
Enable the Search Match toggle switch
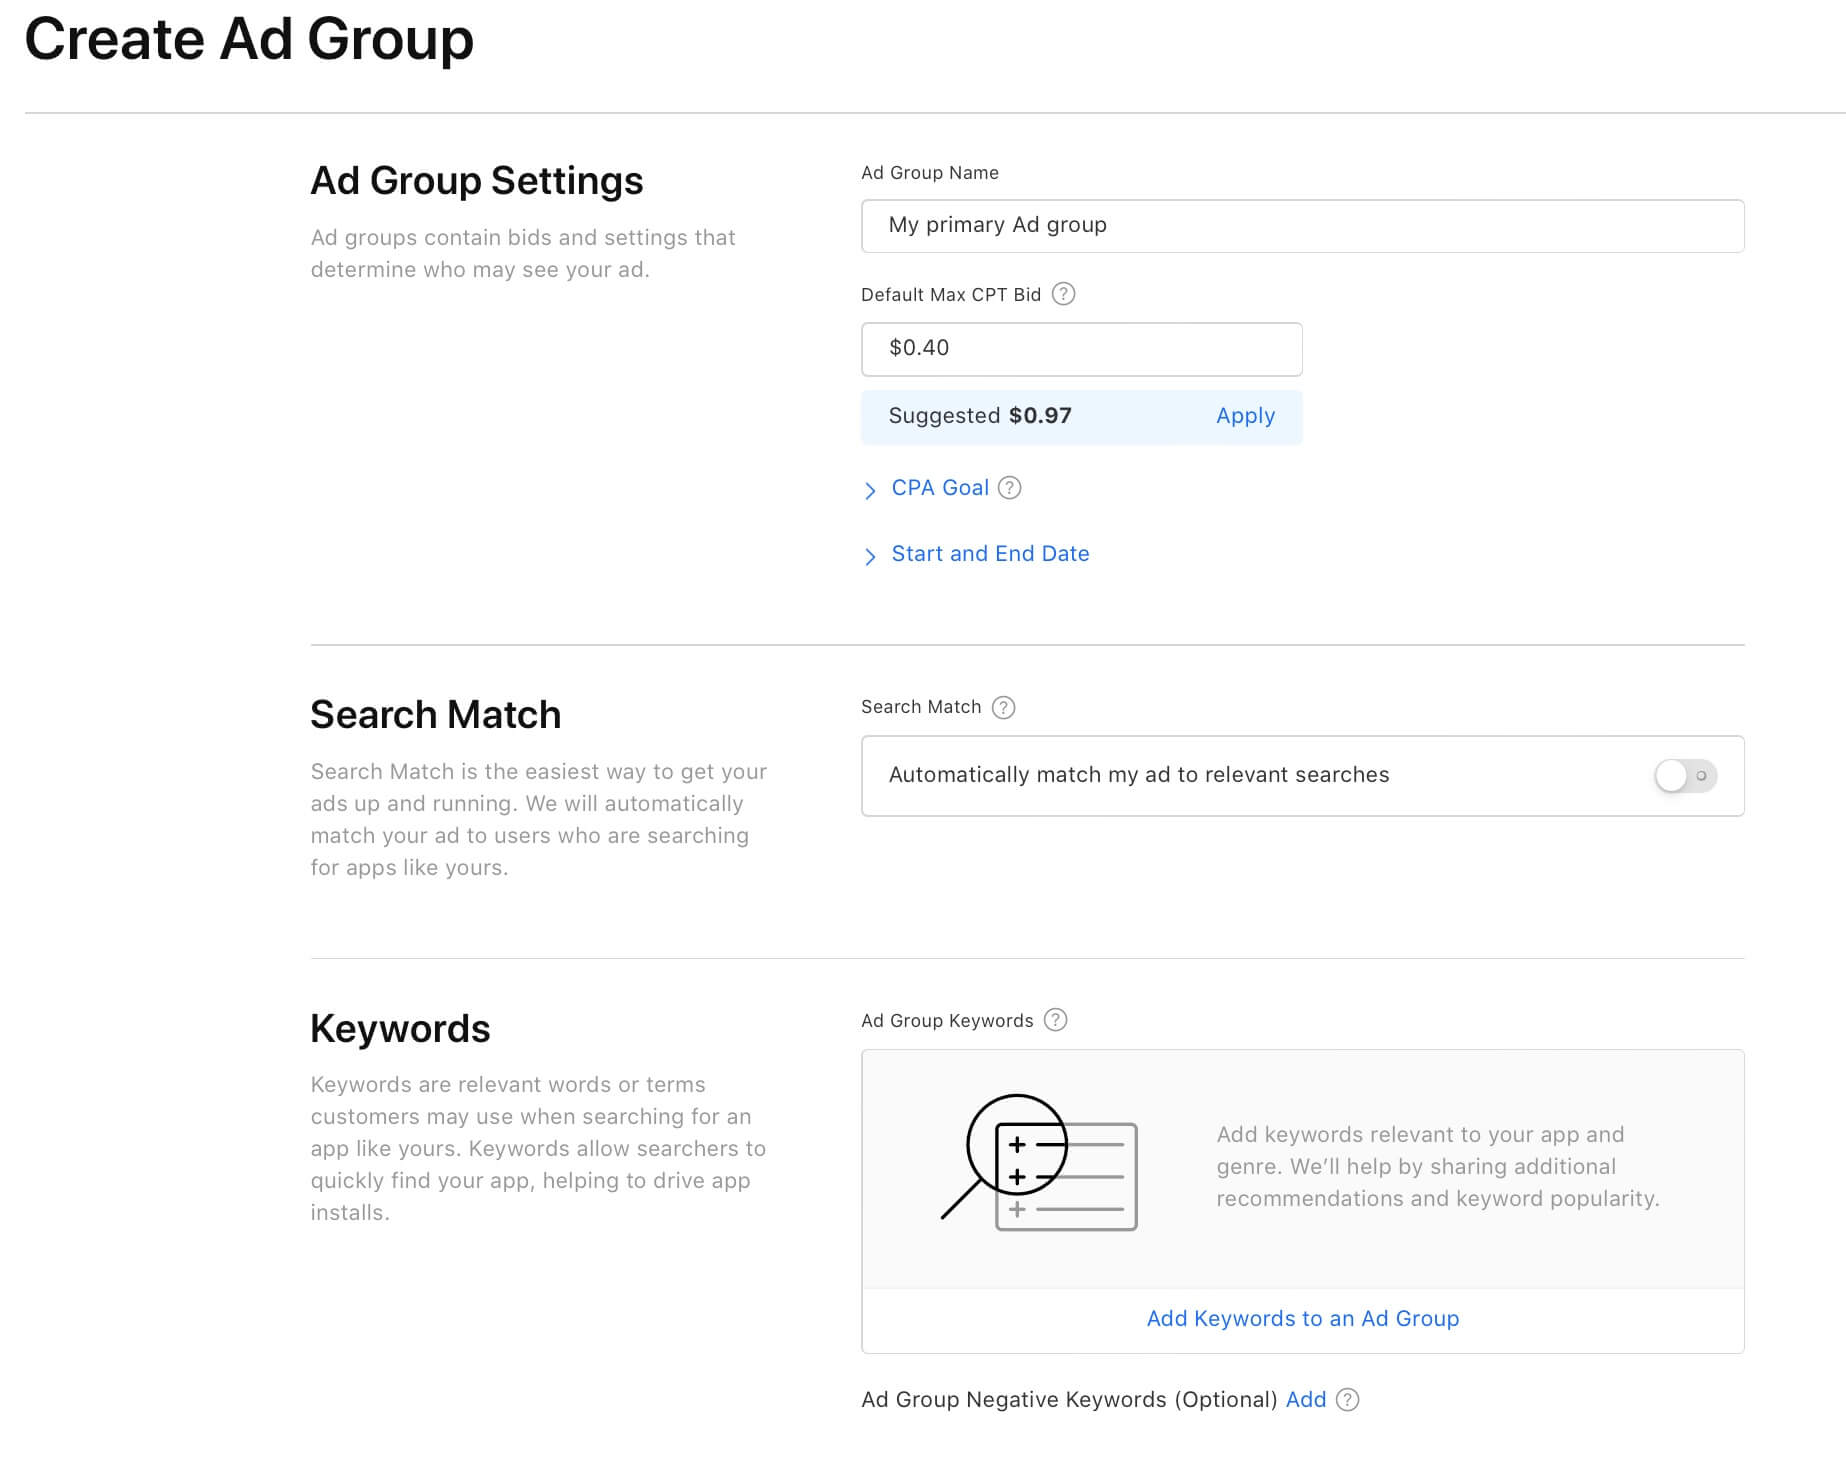1685,776
